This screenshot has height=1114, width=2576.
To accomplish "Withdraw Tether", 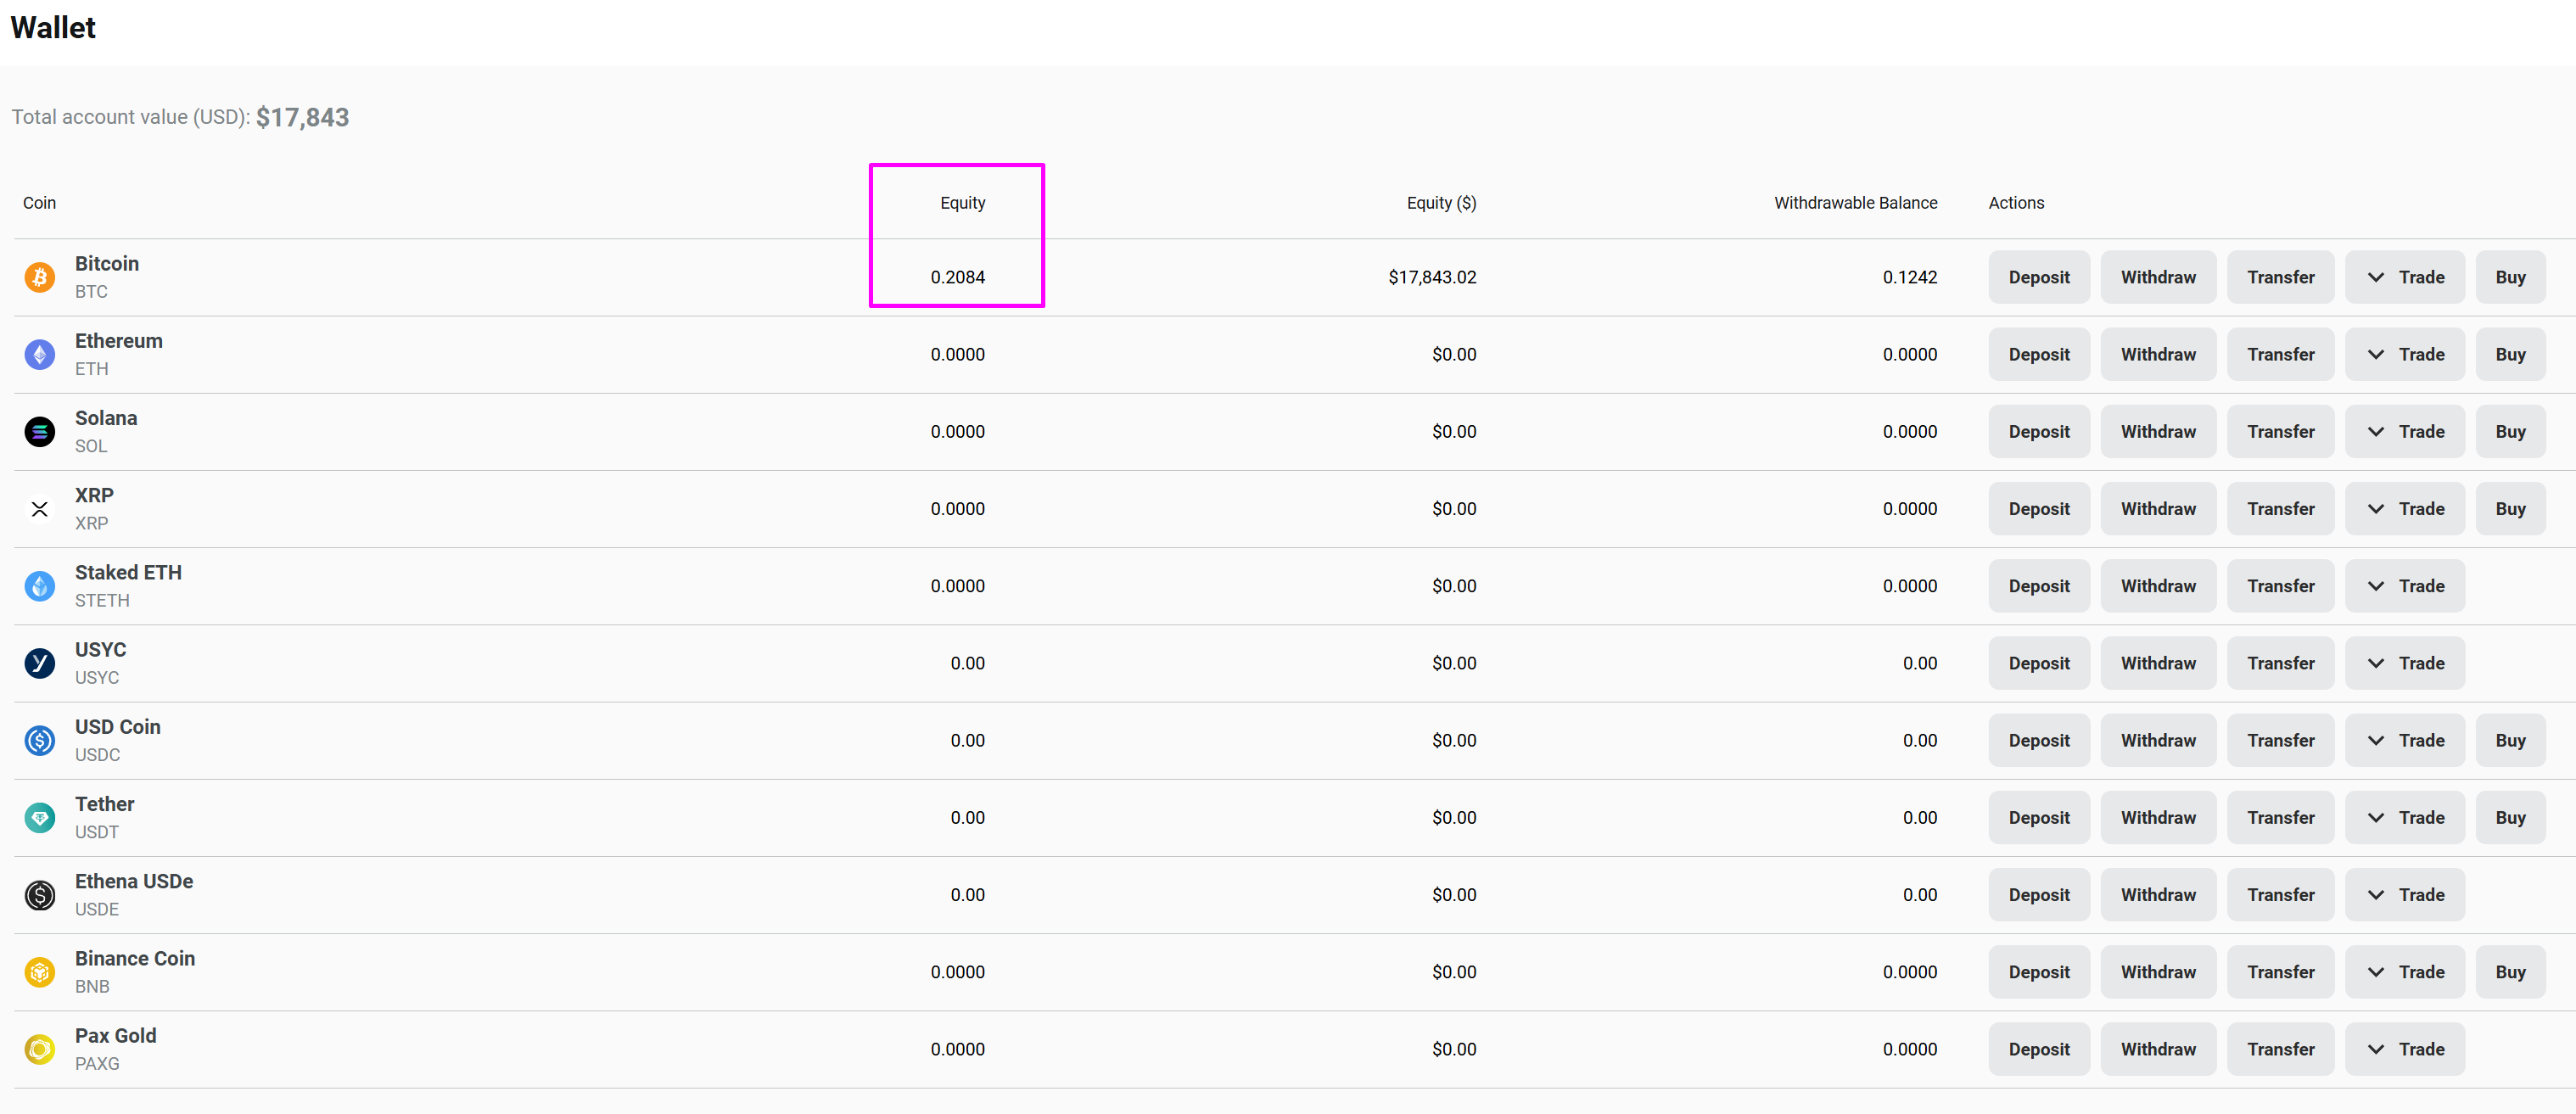I will click(x=2158, y=818).
